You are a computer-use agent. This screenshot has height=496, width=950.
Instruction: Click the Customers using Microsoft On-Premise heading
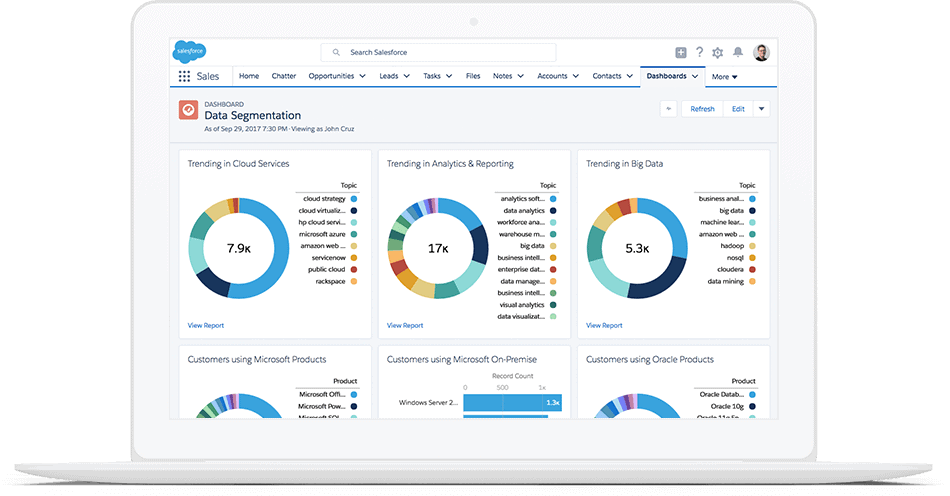(x=462, y=360)
